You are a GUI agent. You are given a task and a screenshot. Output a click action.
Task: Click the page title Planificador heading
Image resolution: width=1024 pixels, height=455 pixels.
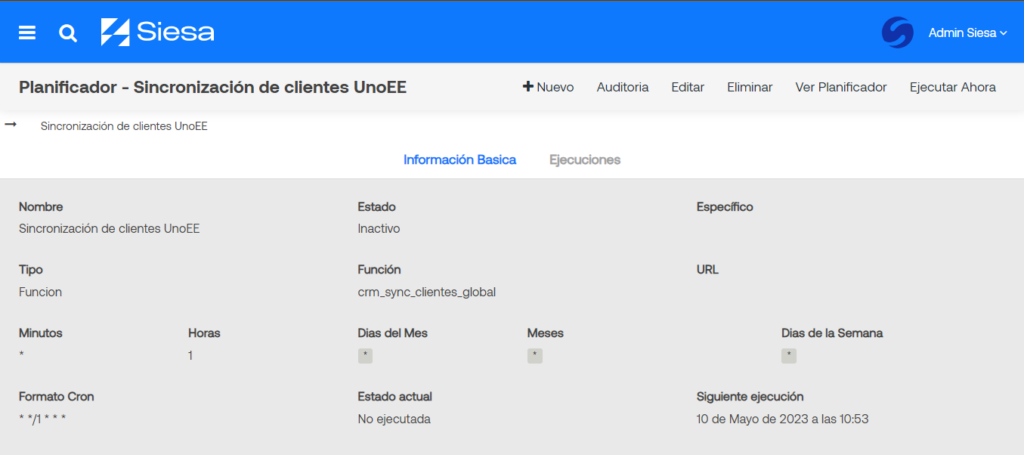(212, 87)
